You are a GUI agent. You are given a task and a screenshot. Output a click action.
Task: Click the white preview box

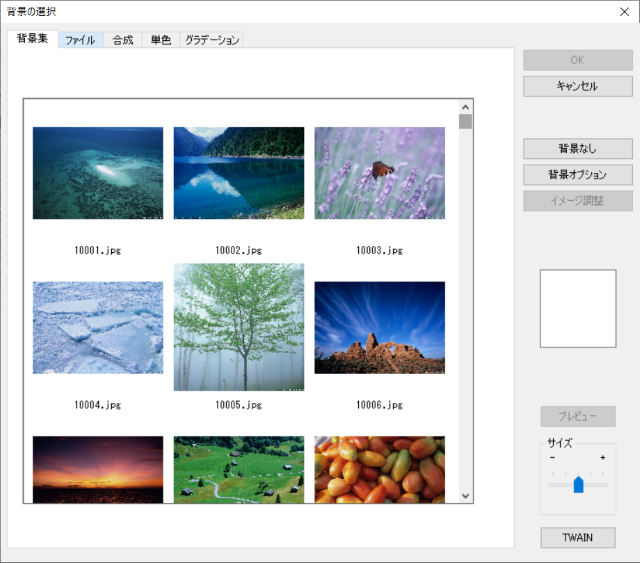click(x=578, y=309)
